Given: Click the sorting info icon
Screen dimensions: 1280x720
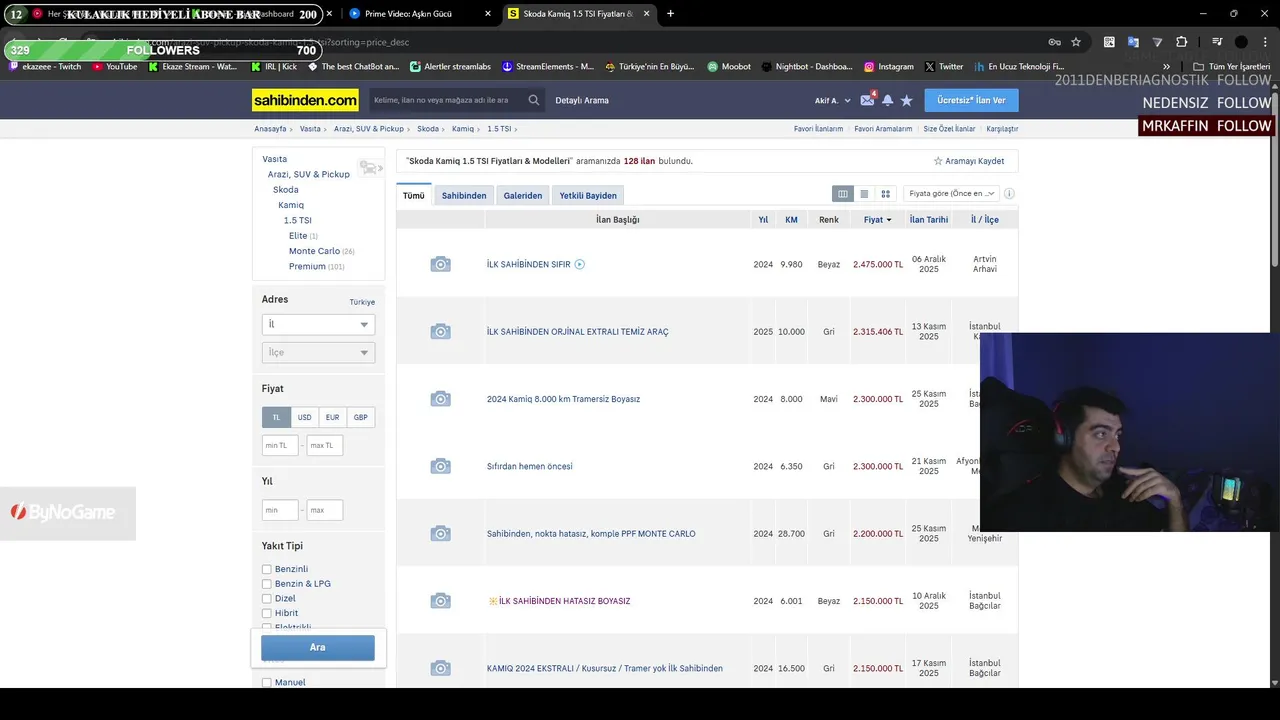Looking at the screenshot, I should pos(1009,194).
